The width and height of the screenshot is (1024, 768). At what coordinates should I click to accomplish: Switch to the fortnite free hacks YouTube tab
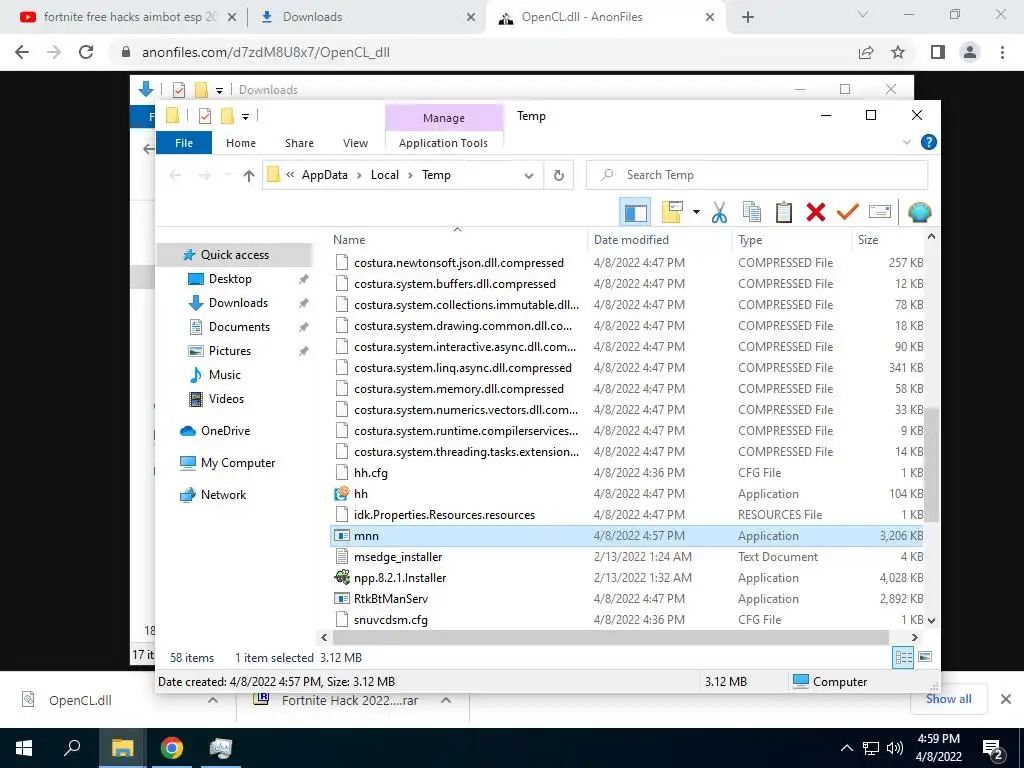tap(129, 17)
